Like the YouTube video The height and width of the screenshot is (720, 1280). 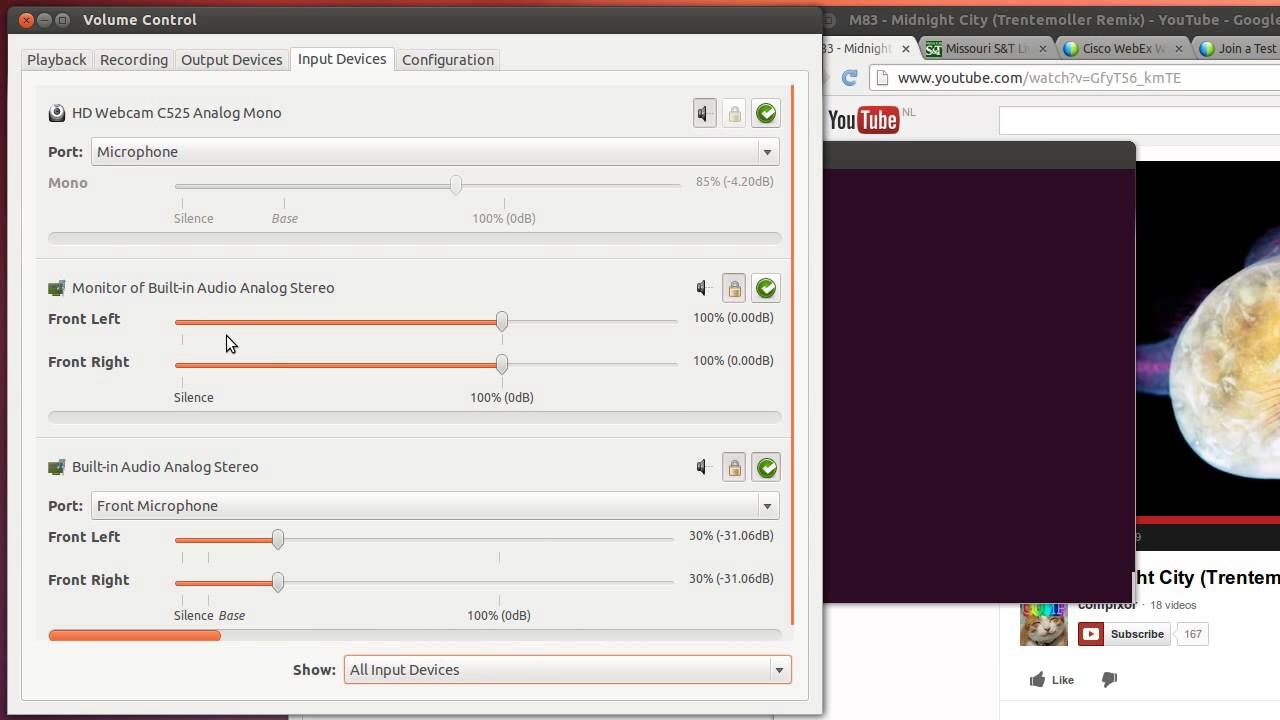(1051, 680)
